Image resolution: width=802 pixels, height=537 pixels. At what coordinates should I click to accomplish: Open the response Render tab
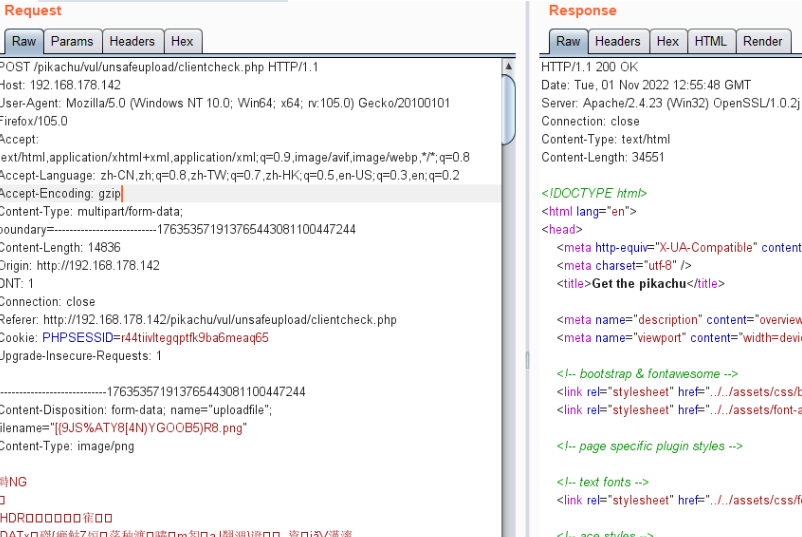pos(763,42)
